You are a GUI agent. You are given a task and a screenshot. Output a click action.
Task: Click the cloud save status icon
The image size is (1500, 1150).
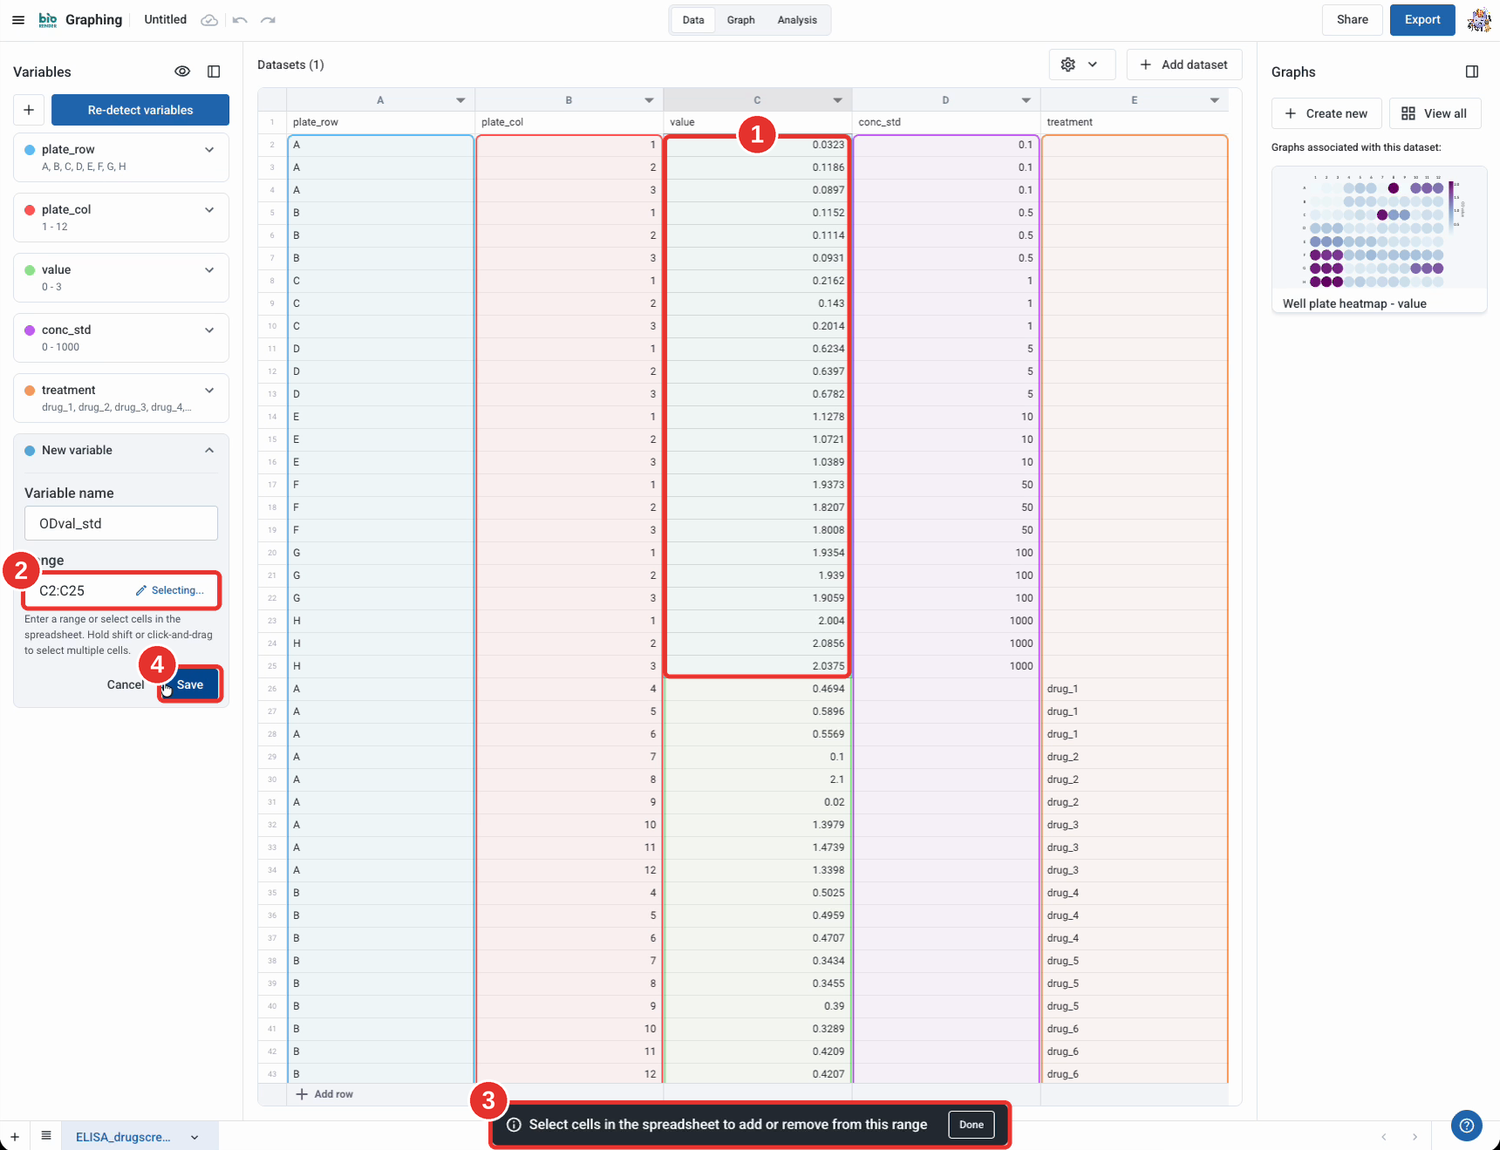(209, 20)
